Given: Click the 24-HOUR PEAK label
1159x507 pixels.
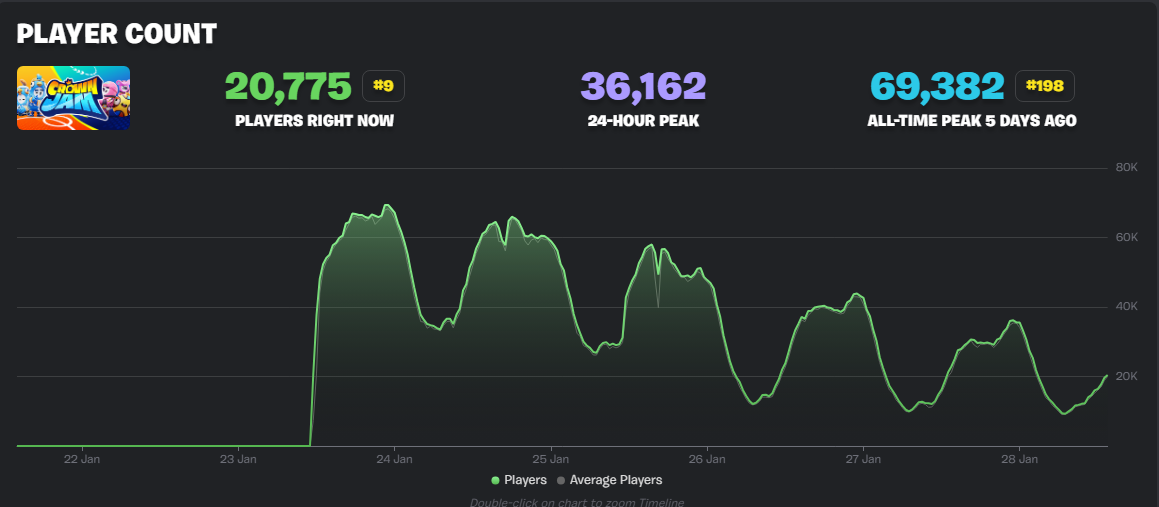Looking at the screenshot, I should pos(643,121).
